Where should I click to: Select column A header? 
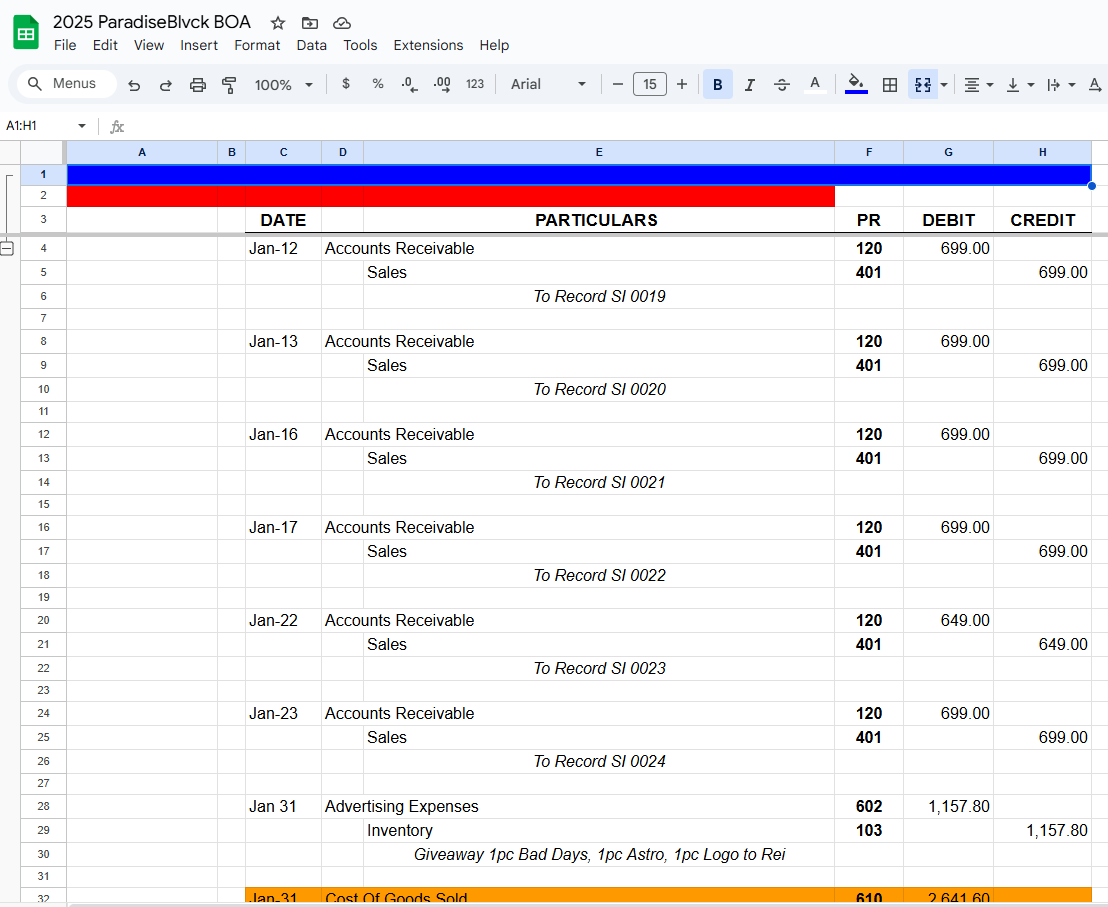tap(142, 152)
